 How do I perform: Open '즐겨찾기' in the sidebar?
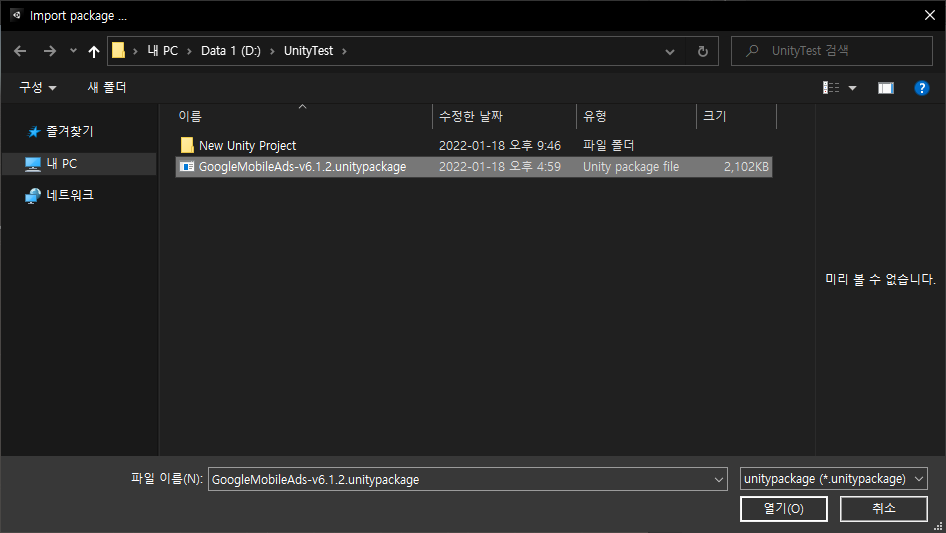coord(70,131)
